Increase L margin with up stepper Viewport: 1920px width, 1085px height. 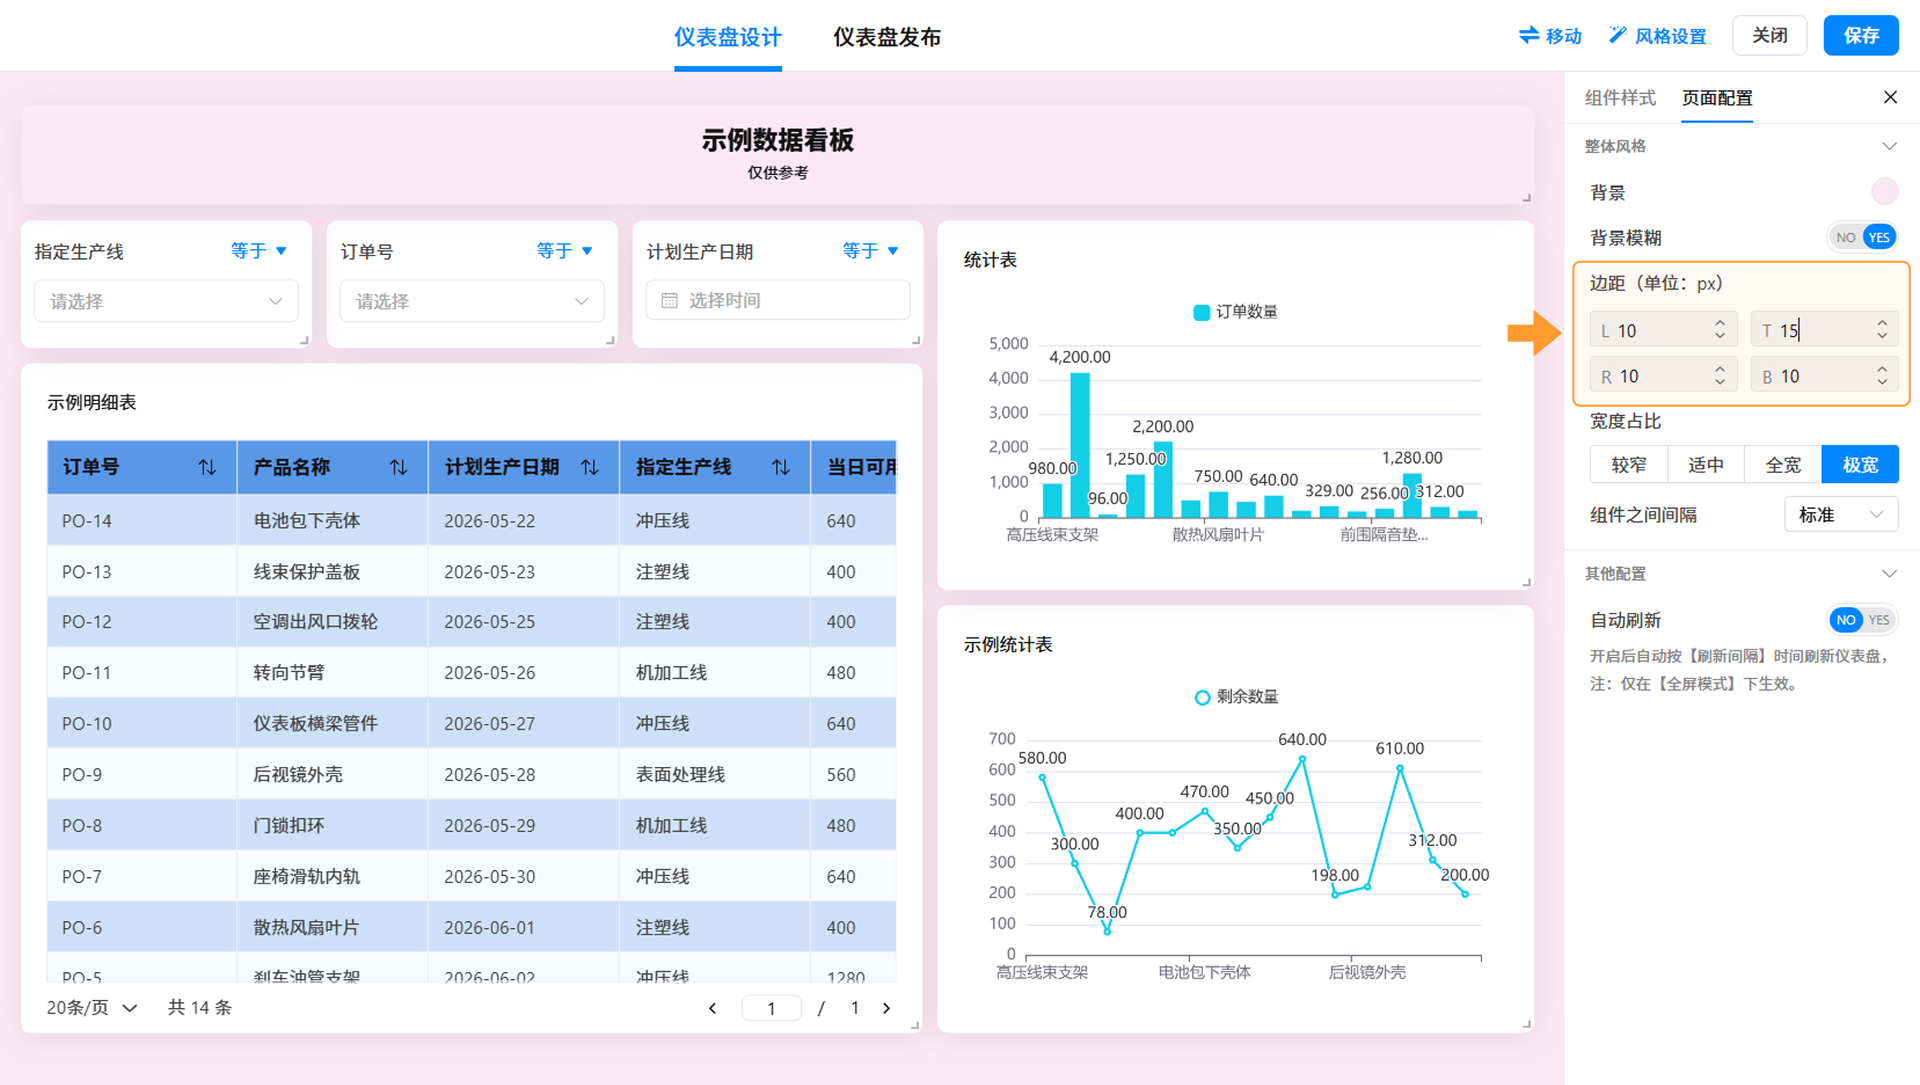1720,323
